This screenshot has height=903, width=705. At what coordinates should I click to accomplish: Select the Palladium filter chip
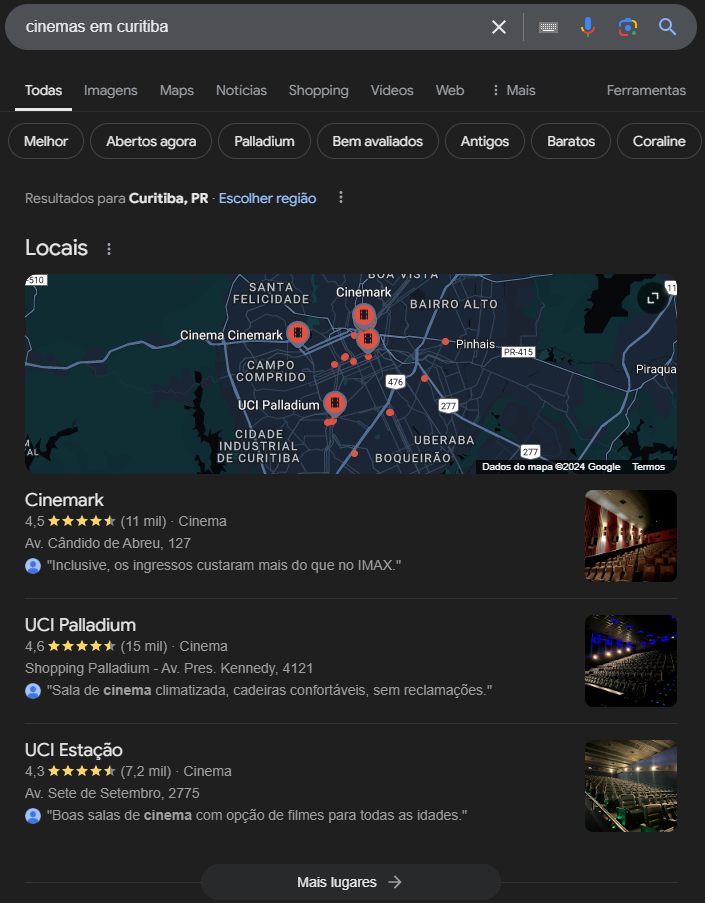pos(264,141)
